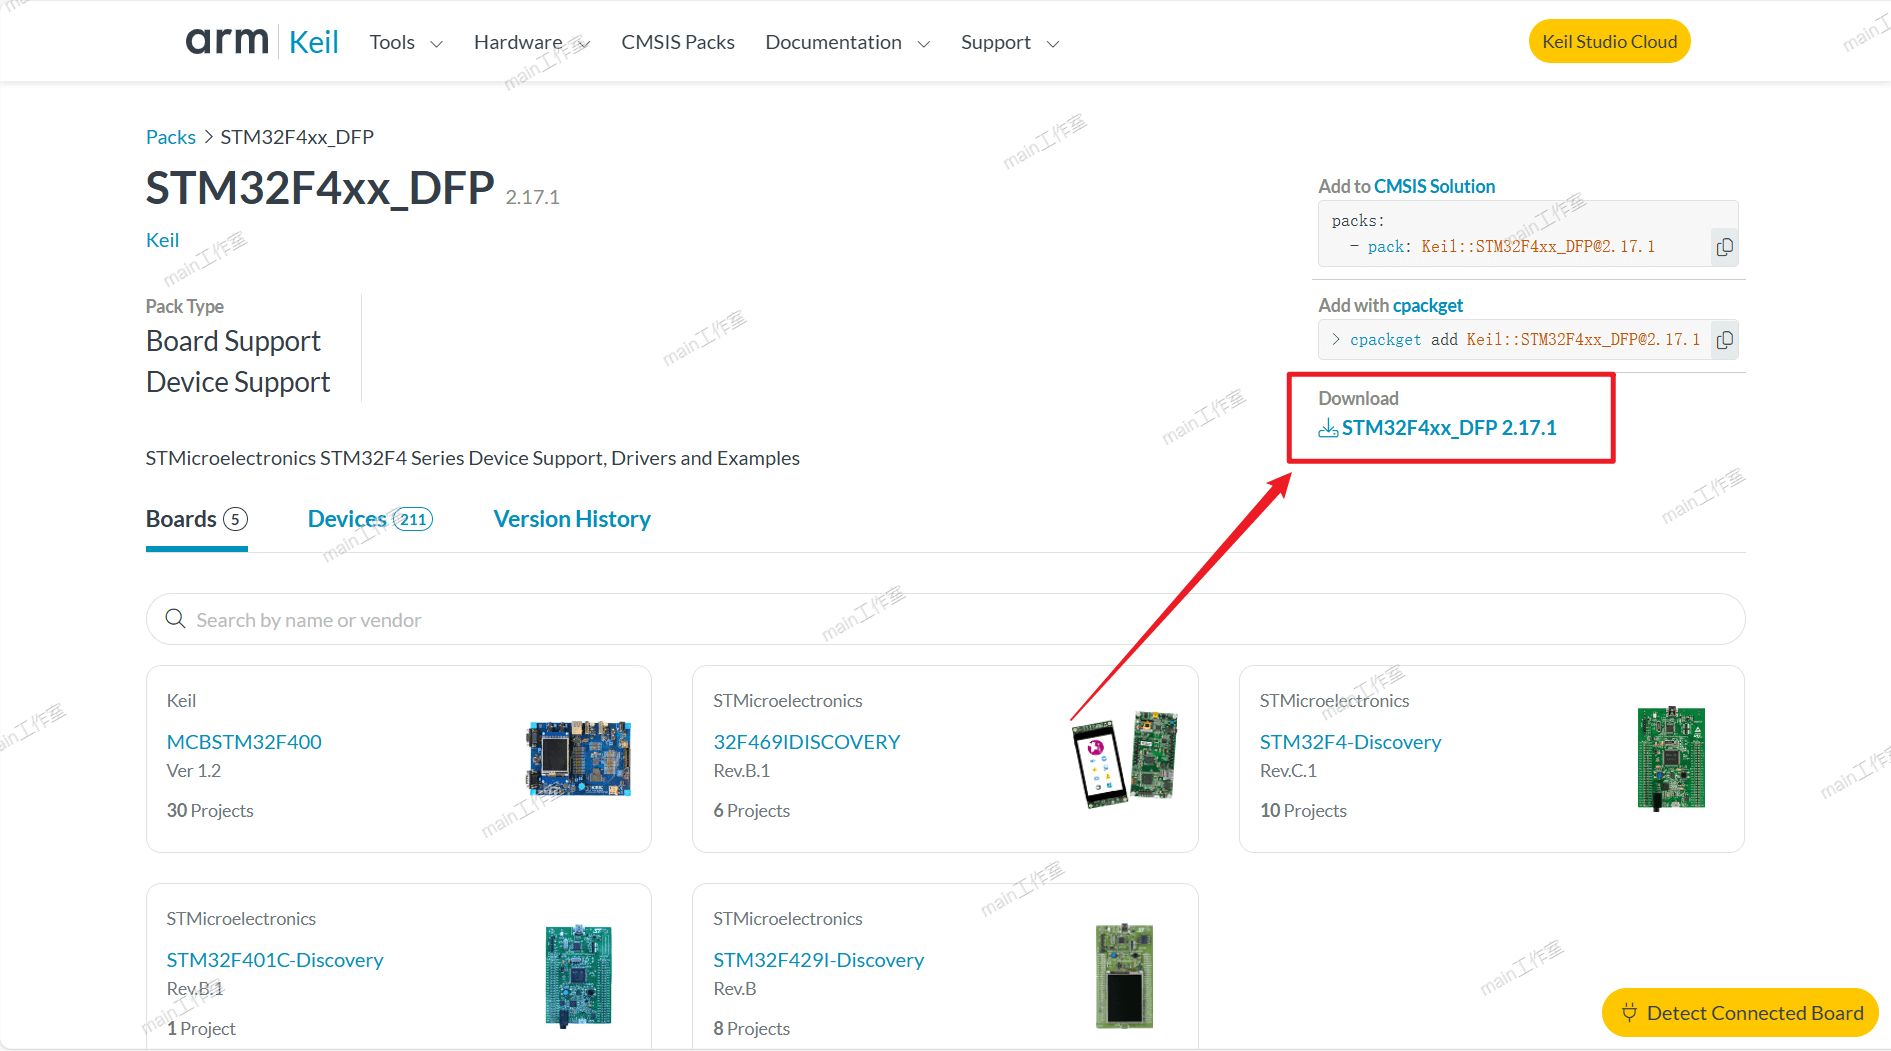The width and height of the screenshot is (1891, 1051).
Task: Click the arm logo in header
Action: point(227,42)
